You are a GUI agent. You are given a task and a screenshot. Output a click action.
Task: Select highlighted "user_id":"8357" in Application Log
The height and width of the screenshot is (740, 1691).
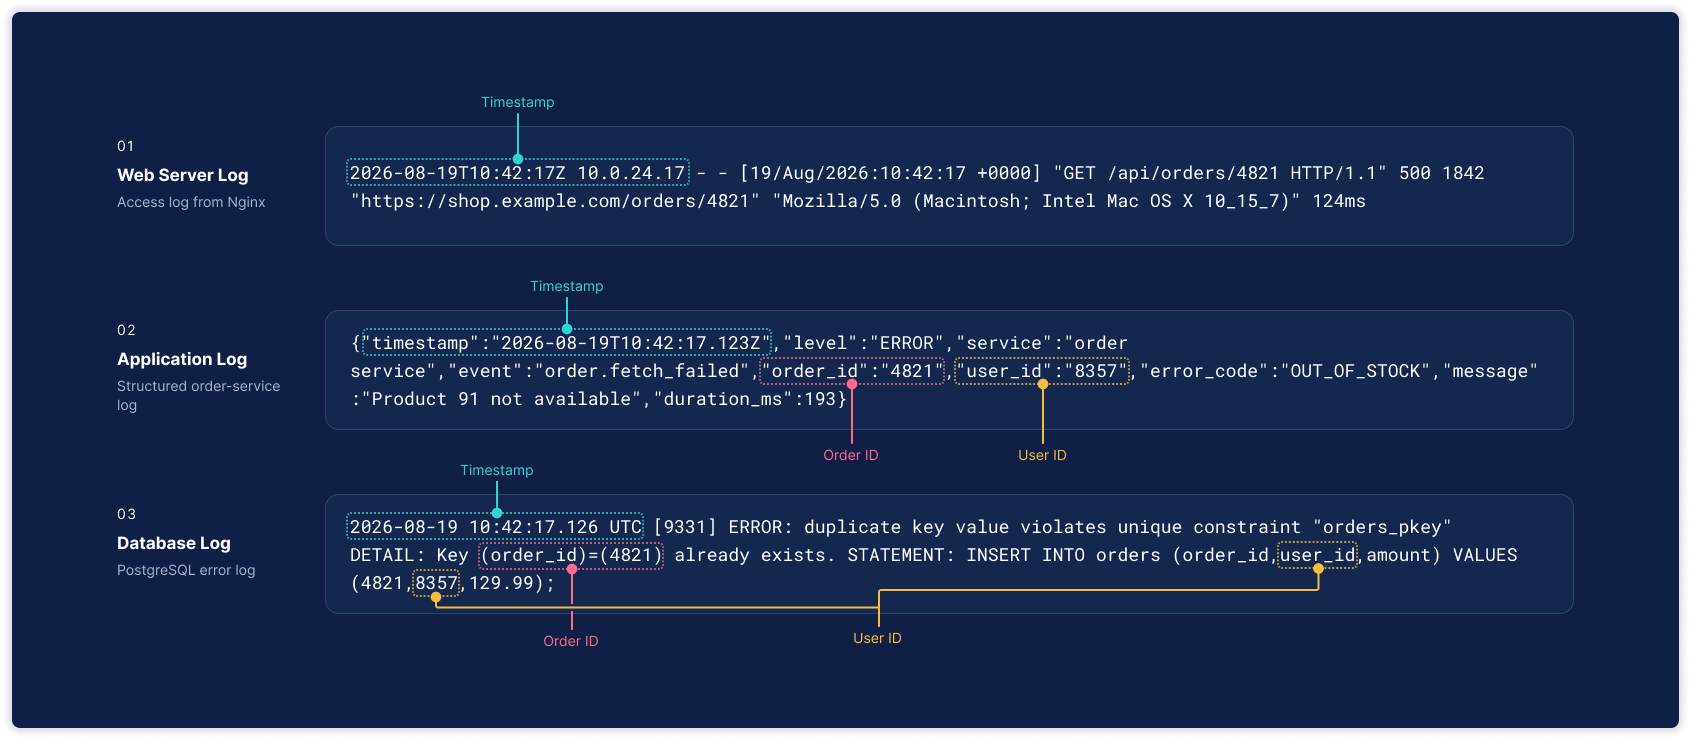point(1042,371)
